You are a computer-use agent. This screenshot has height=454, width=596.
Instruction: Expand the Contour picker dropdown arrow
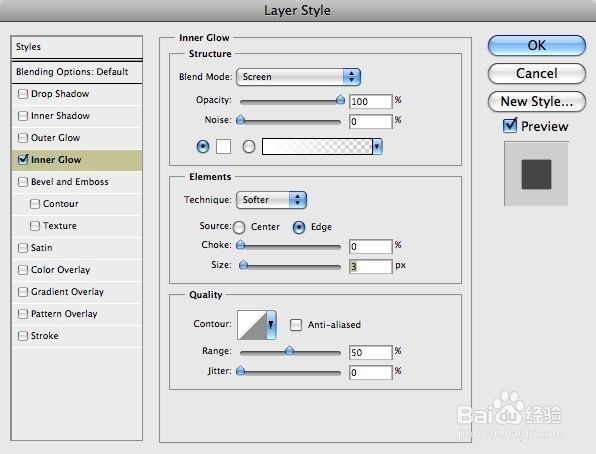pyautogui.click(x=271, y=325)
